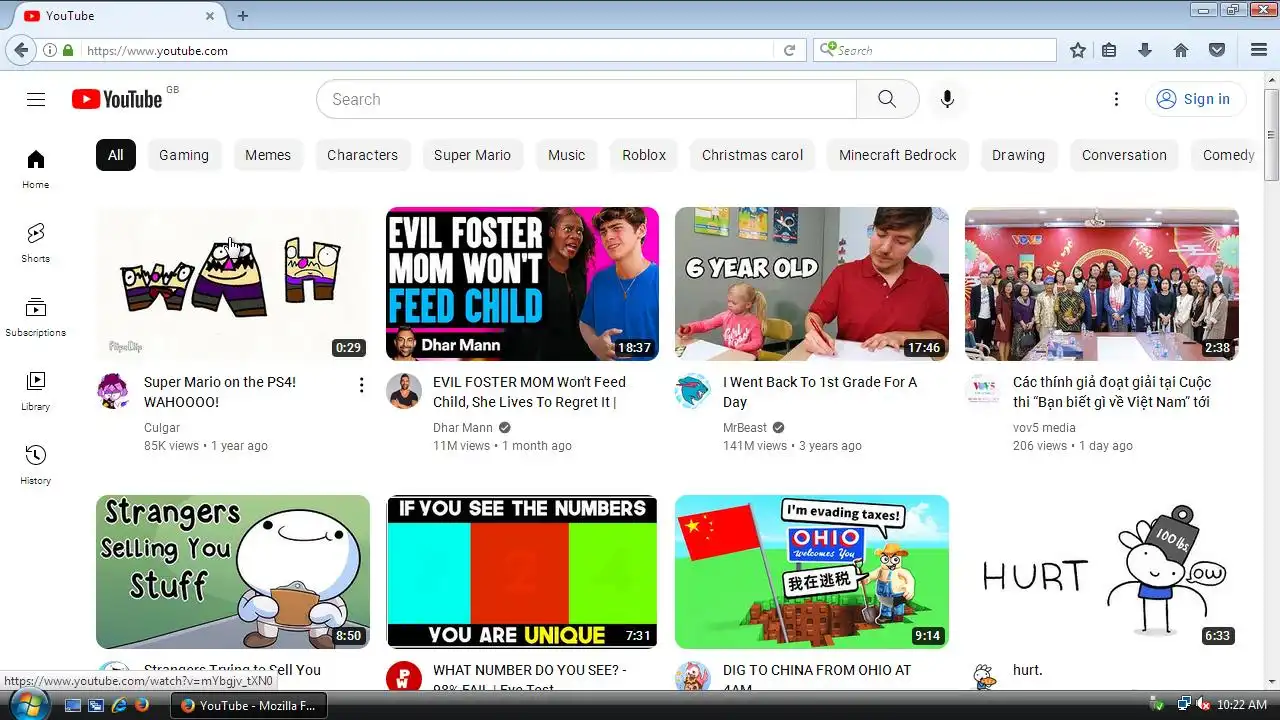Viewport: 1280px width, 720px height.
Task: Show site information icon in address bar
Action: click(49, 50)
